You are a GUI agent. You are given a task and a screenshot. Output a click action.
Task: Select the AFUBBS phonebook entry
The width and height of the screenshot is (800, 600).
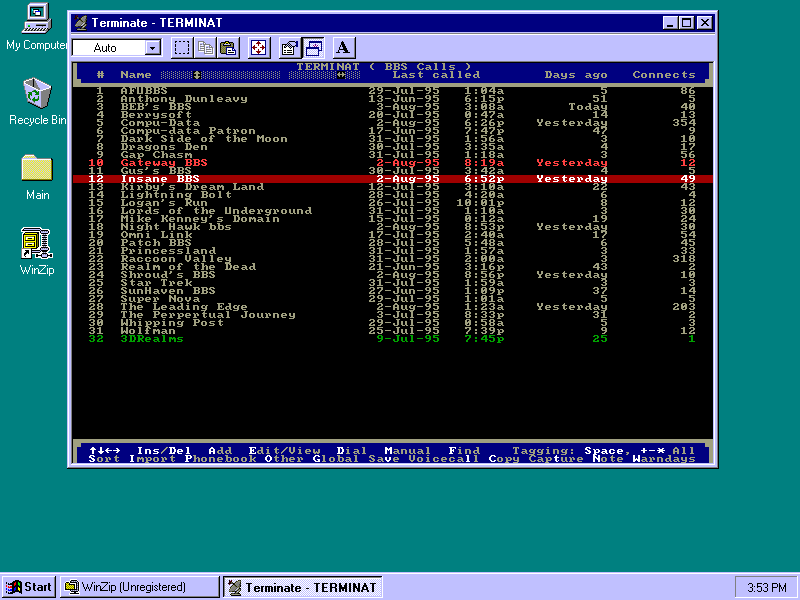pos(393,91)
